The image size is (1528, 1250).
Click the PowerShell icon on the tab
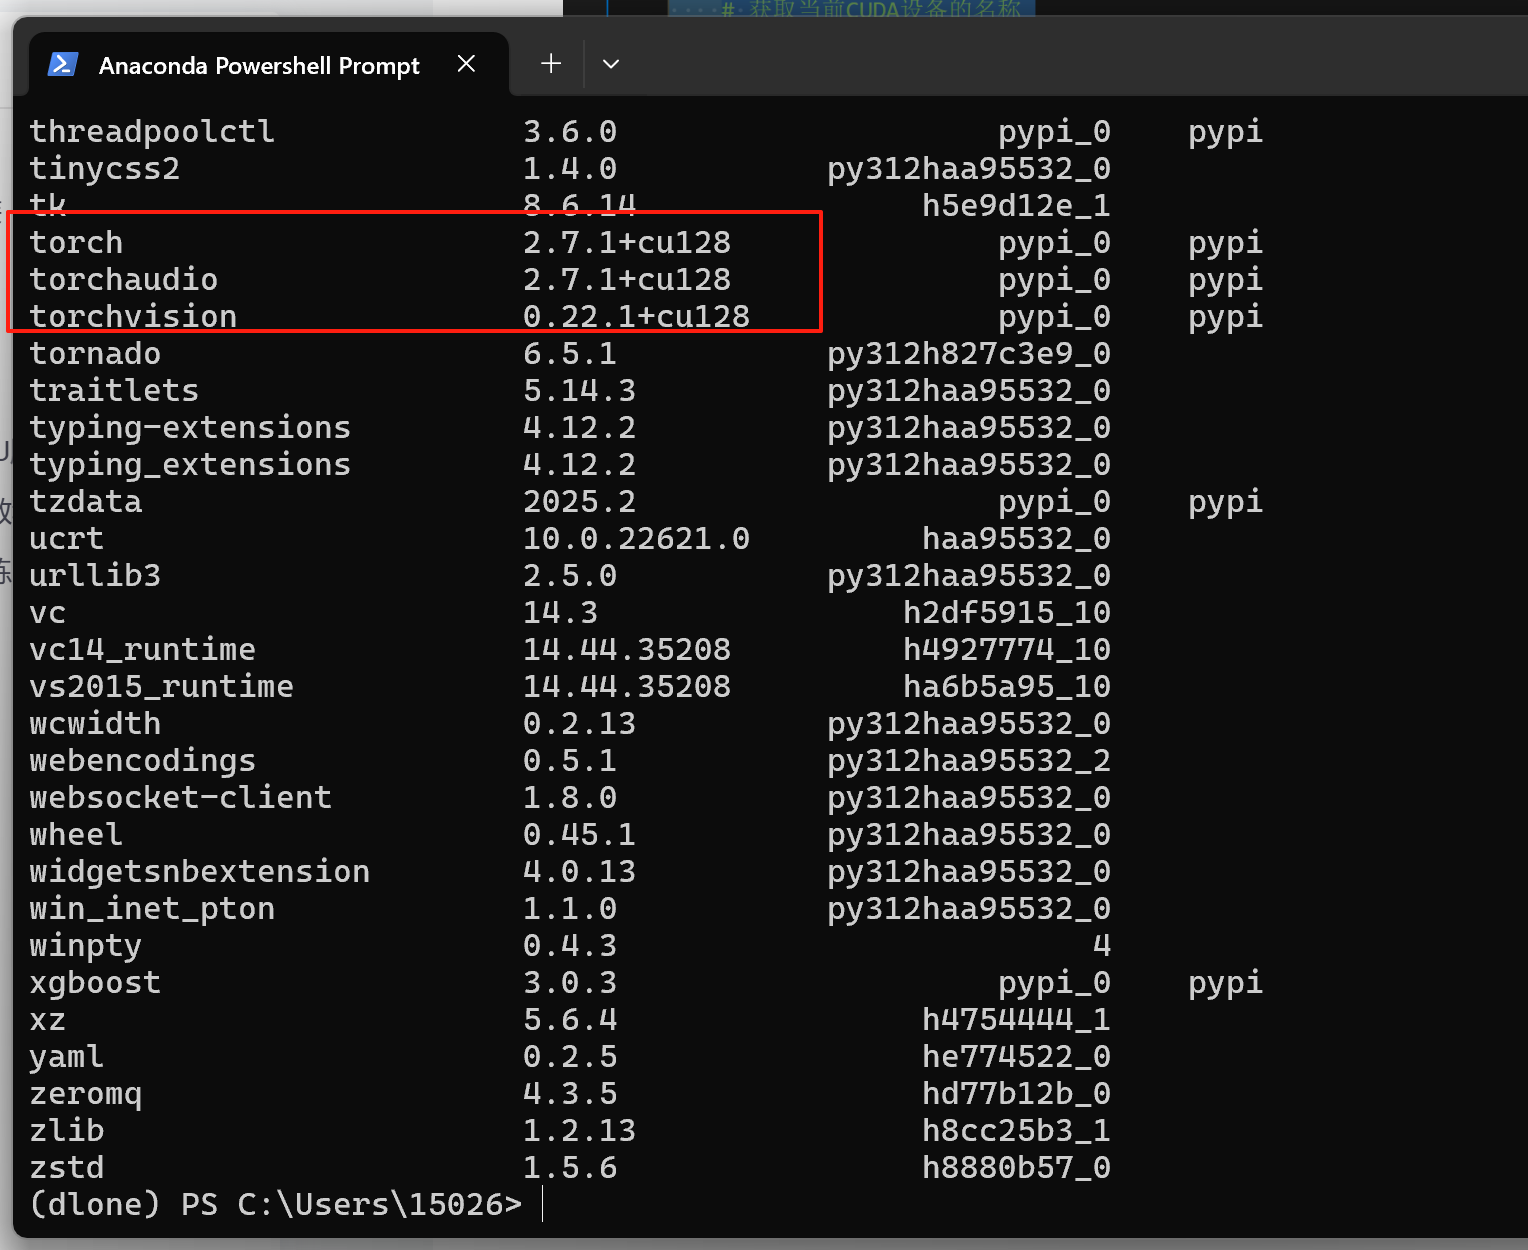64,65
